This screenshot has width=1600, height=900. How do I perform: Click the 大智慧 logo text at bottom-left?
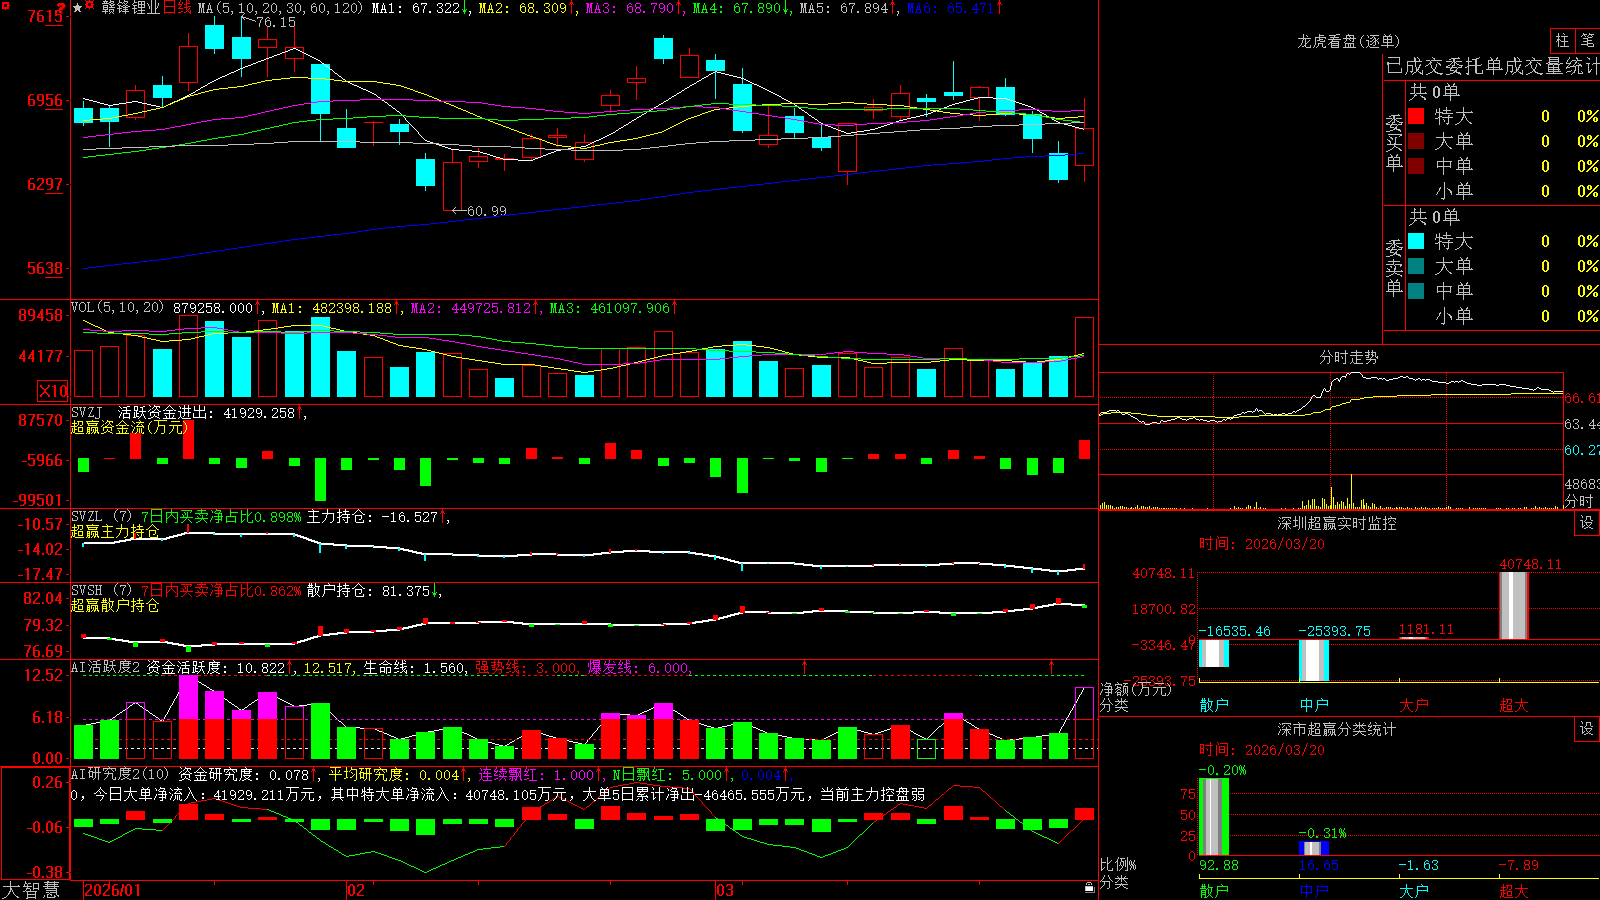click(x=31, y=889)
